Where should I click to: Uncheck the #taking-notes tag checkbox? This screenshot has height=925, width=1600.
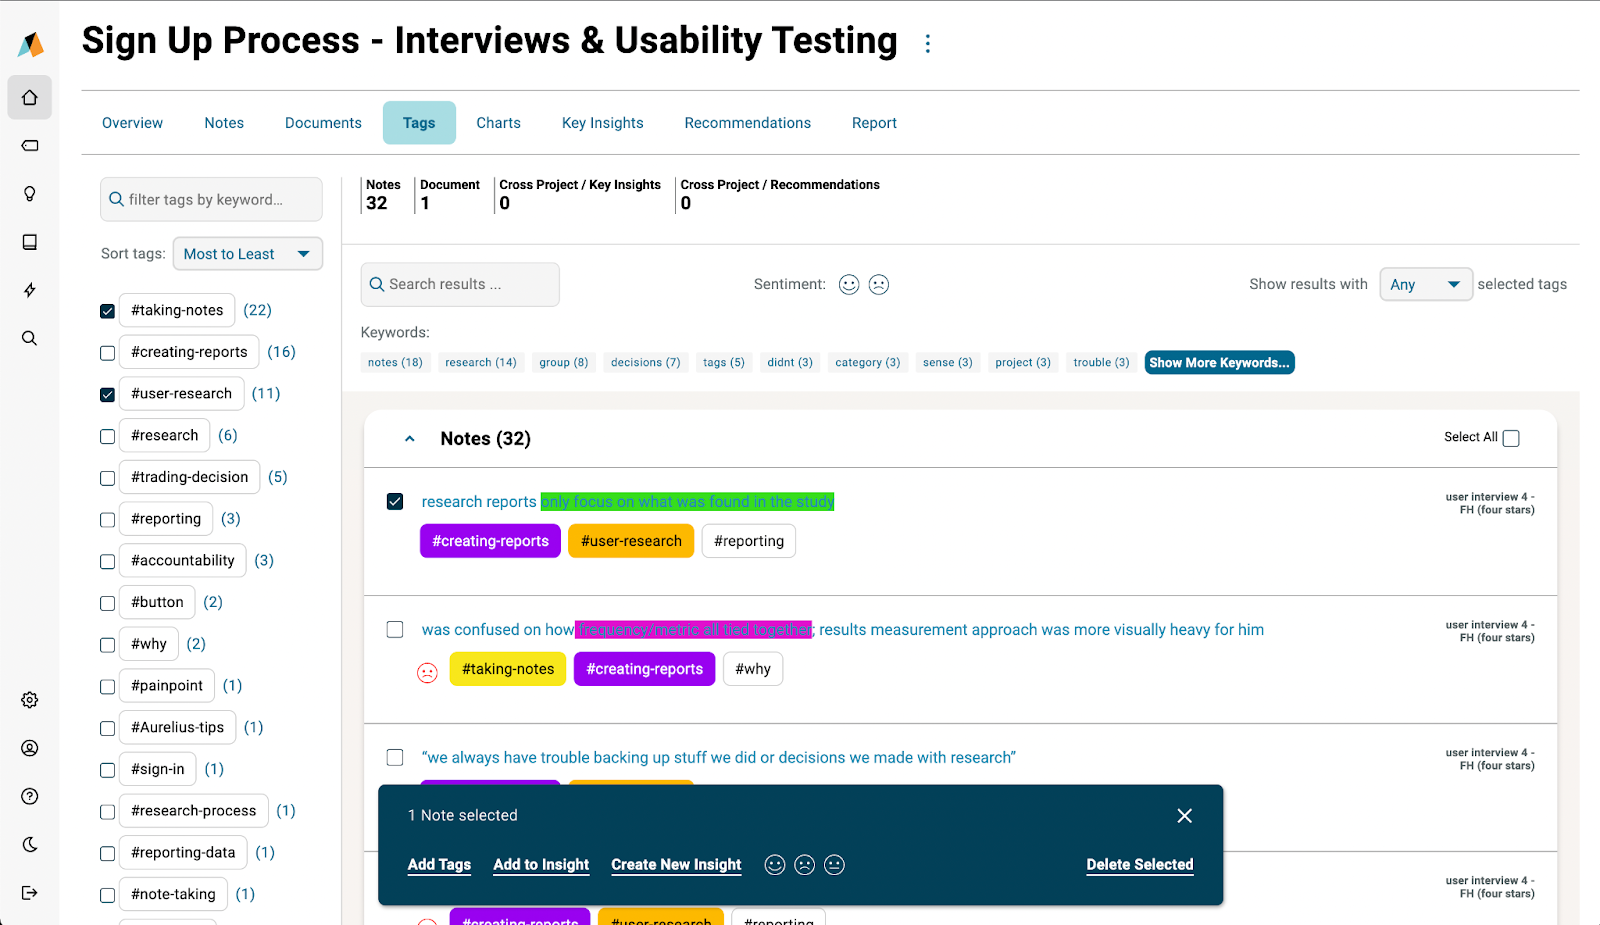tap(108, 311)
